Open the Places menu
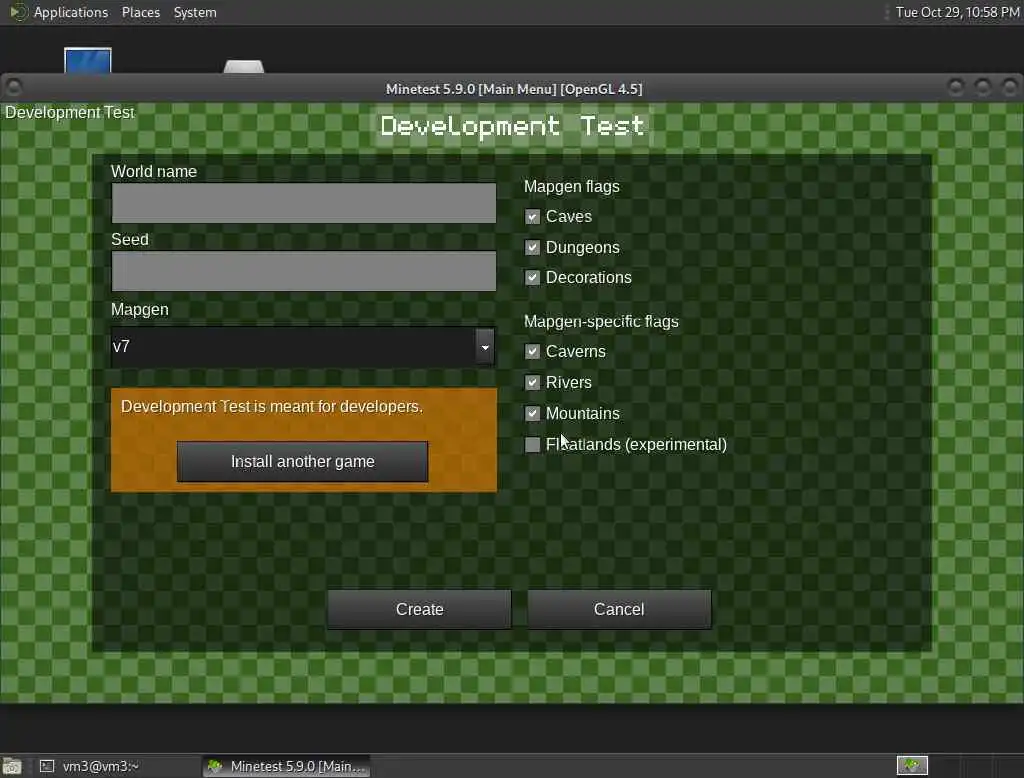Image resolution: width=1024 pixels, height=778 pixels. point(140,12)
